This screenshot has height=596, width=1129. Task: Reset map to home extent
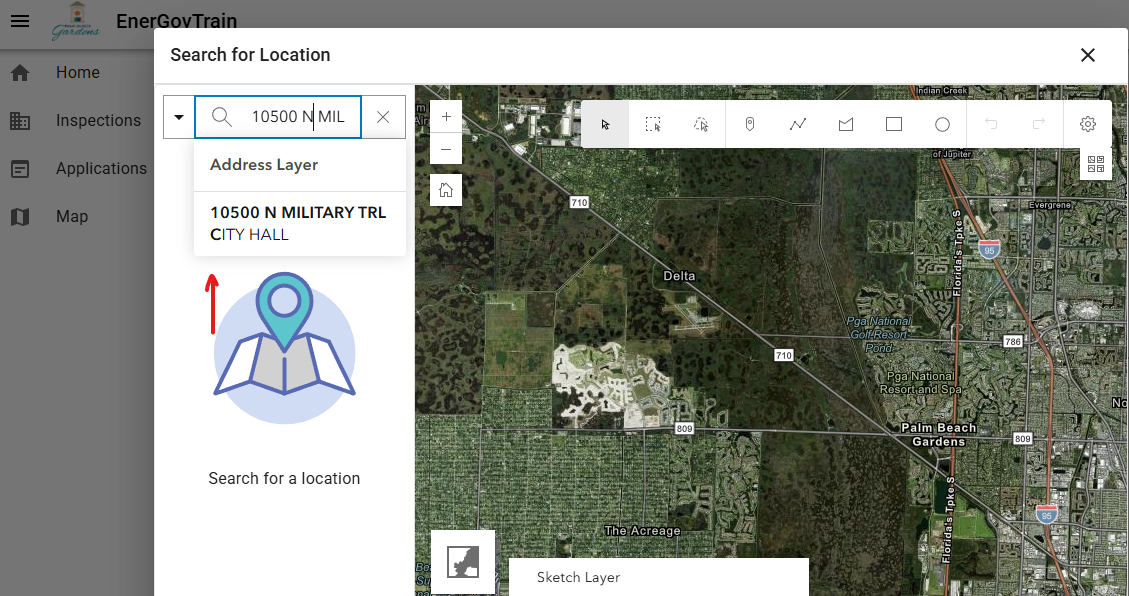(x=446, y=190)
